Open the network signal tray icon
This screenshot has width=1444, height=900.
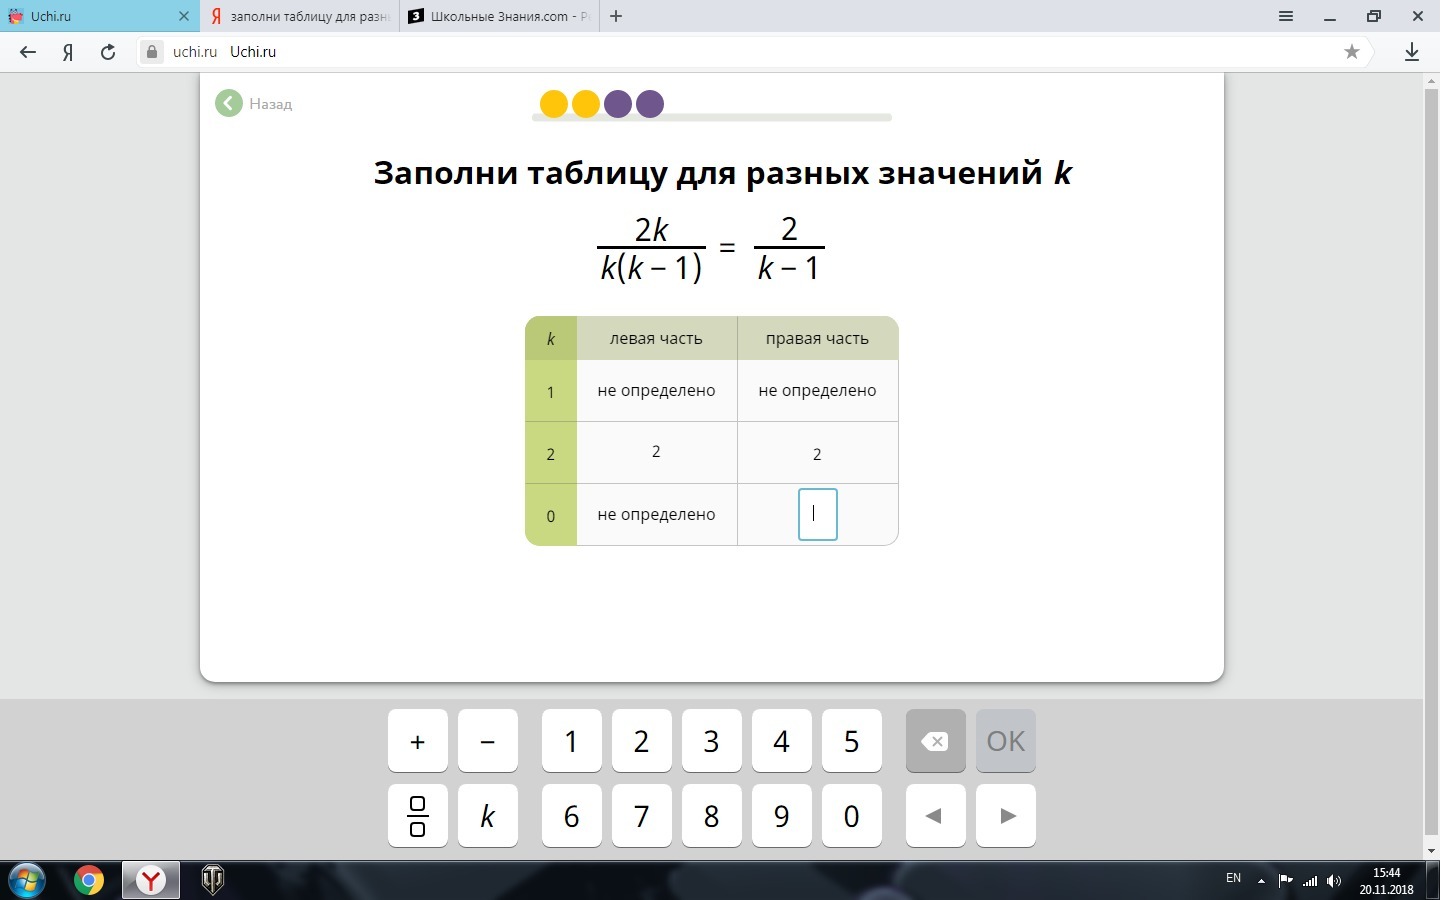[x=1310, y=881]
